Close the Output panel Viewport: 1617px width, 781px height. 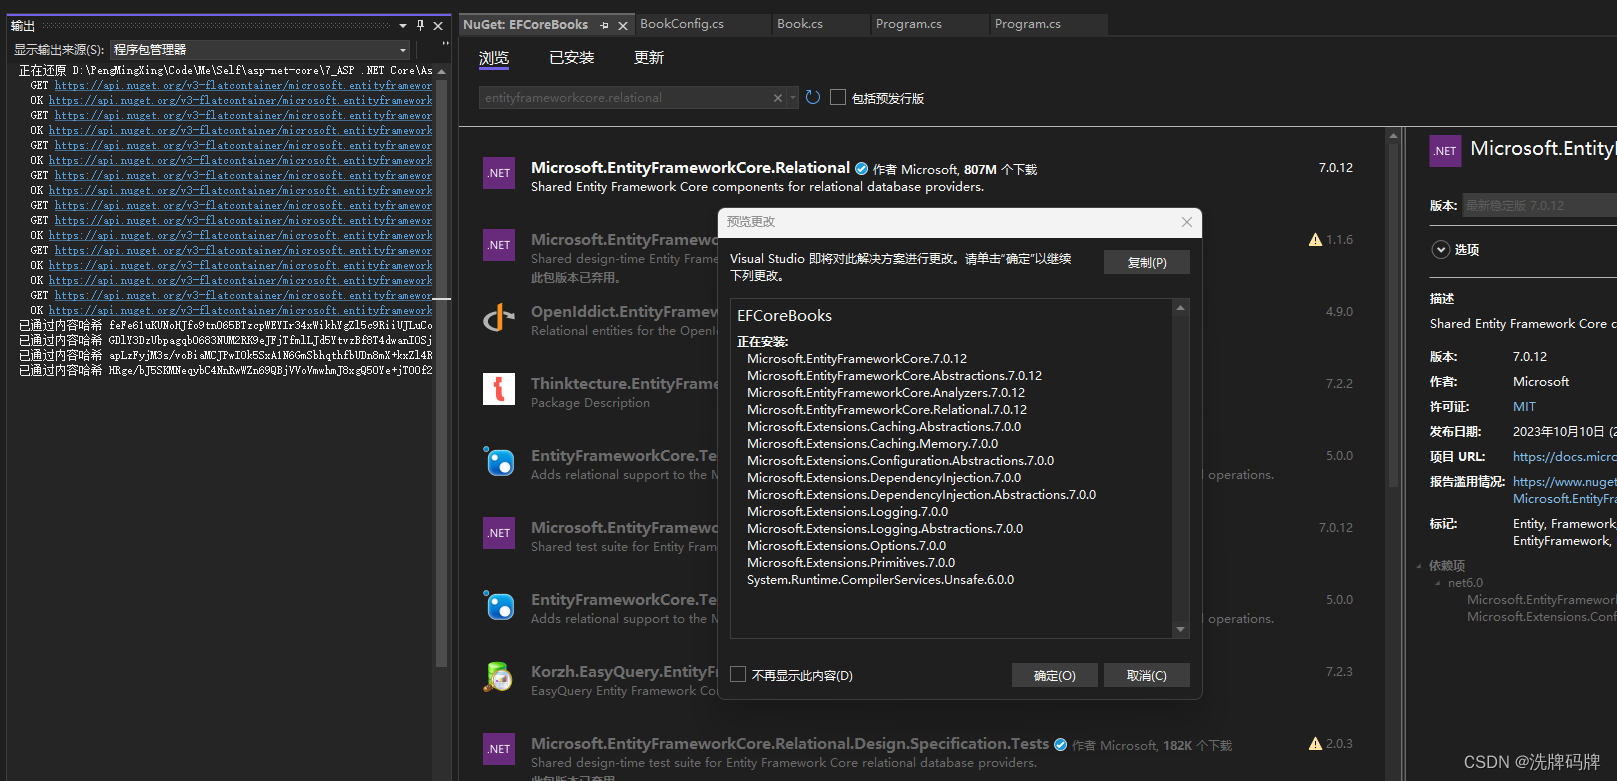coord(438,26)
